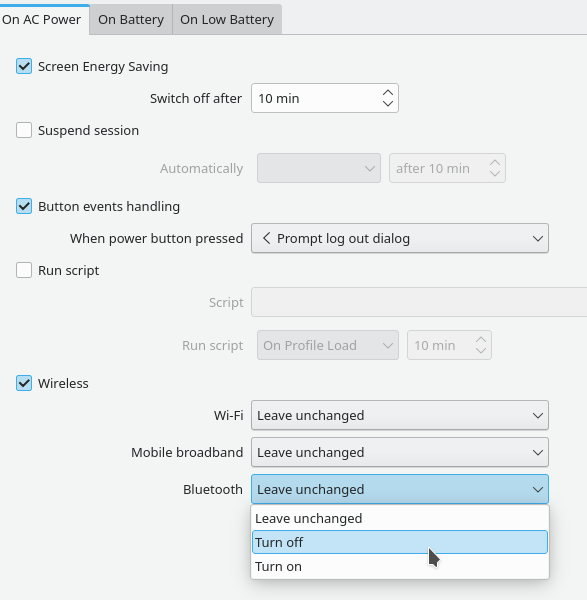This screenshot has width=587, height=600.
Task: Click the Switch off after 10 min field
Action: pyautogui.click(x=324, y=98)
